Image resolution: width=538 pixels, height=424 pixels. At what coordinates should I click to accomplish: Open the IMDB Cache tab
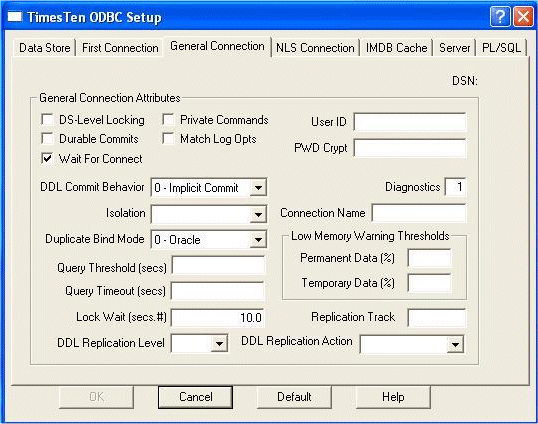(396, 48)
